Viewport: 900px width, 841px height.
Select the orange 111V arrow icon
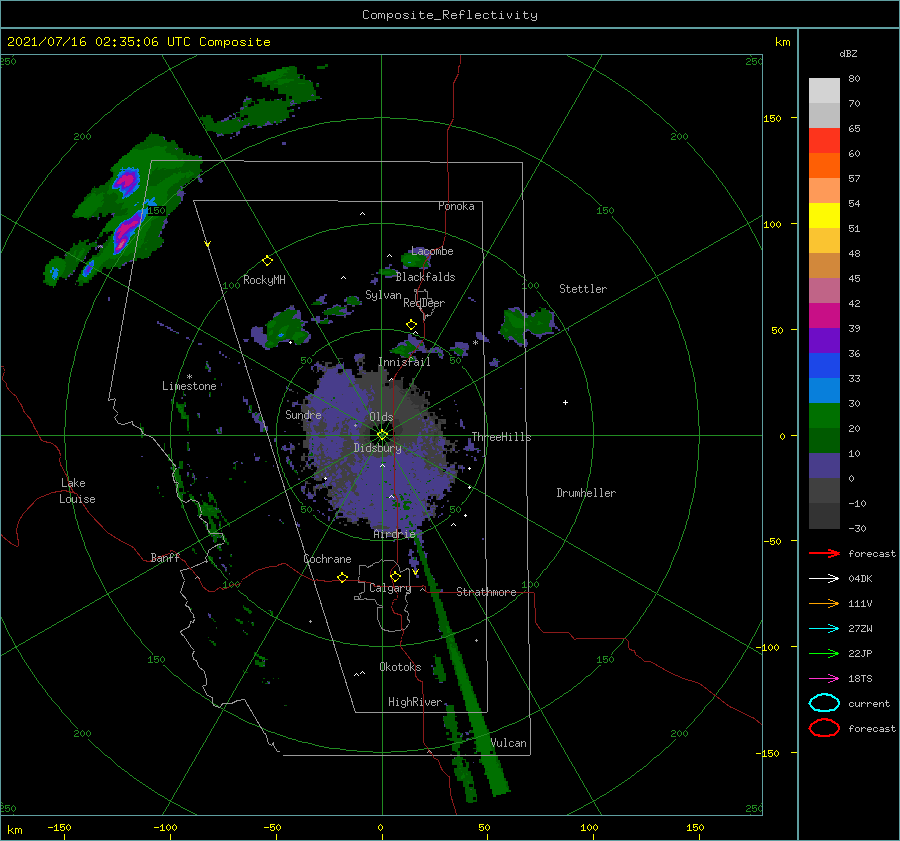click(x=824, y=603)
